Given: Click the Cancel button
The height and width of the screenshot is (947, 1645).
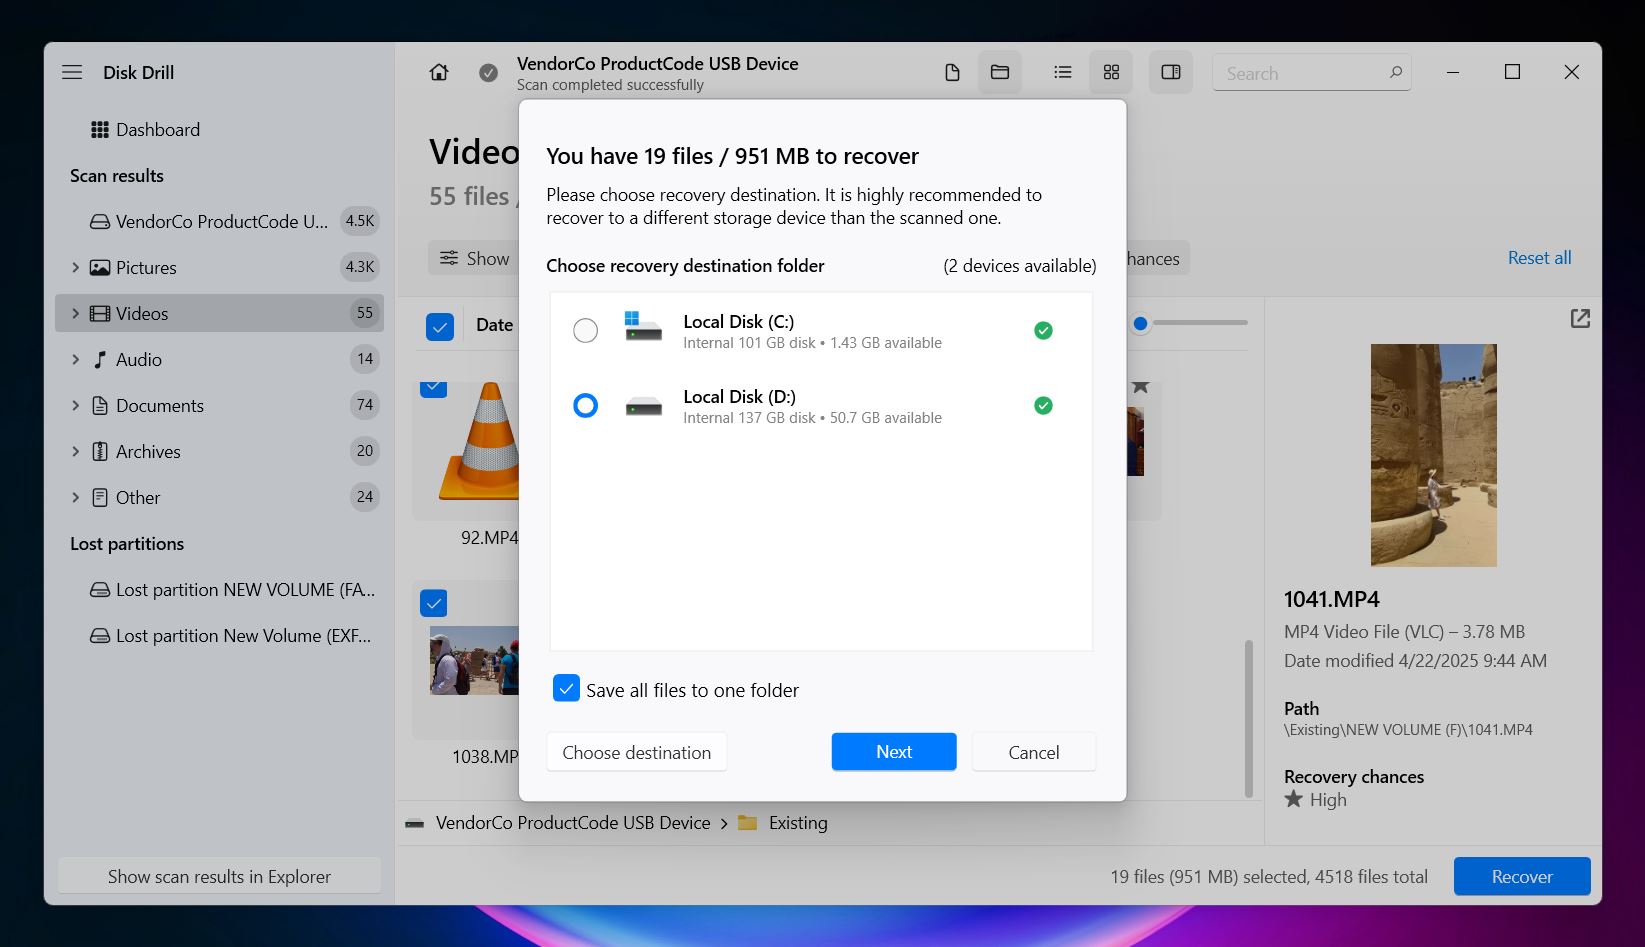Looking at the screenshot, I should (x=1034, y=752).
